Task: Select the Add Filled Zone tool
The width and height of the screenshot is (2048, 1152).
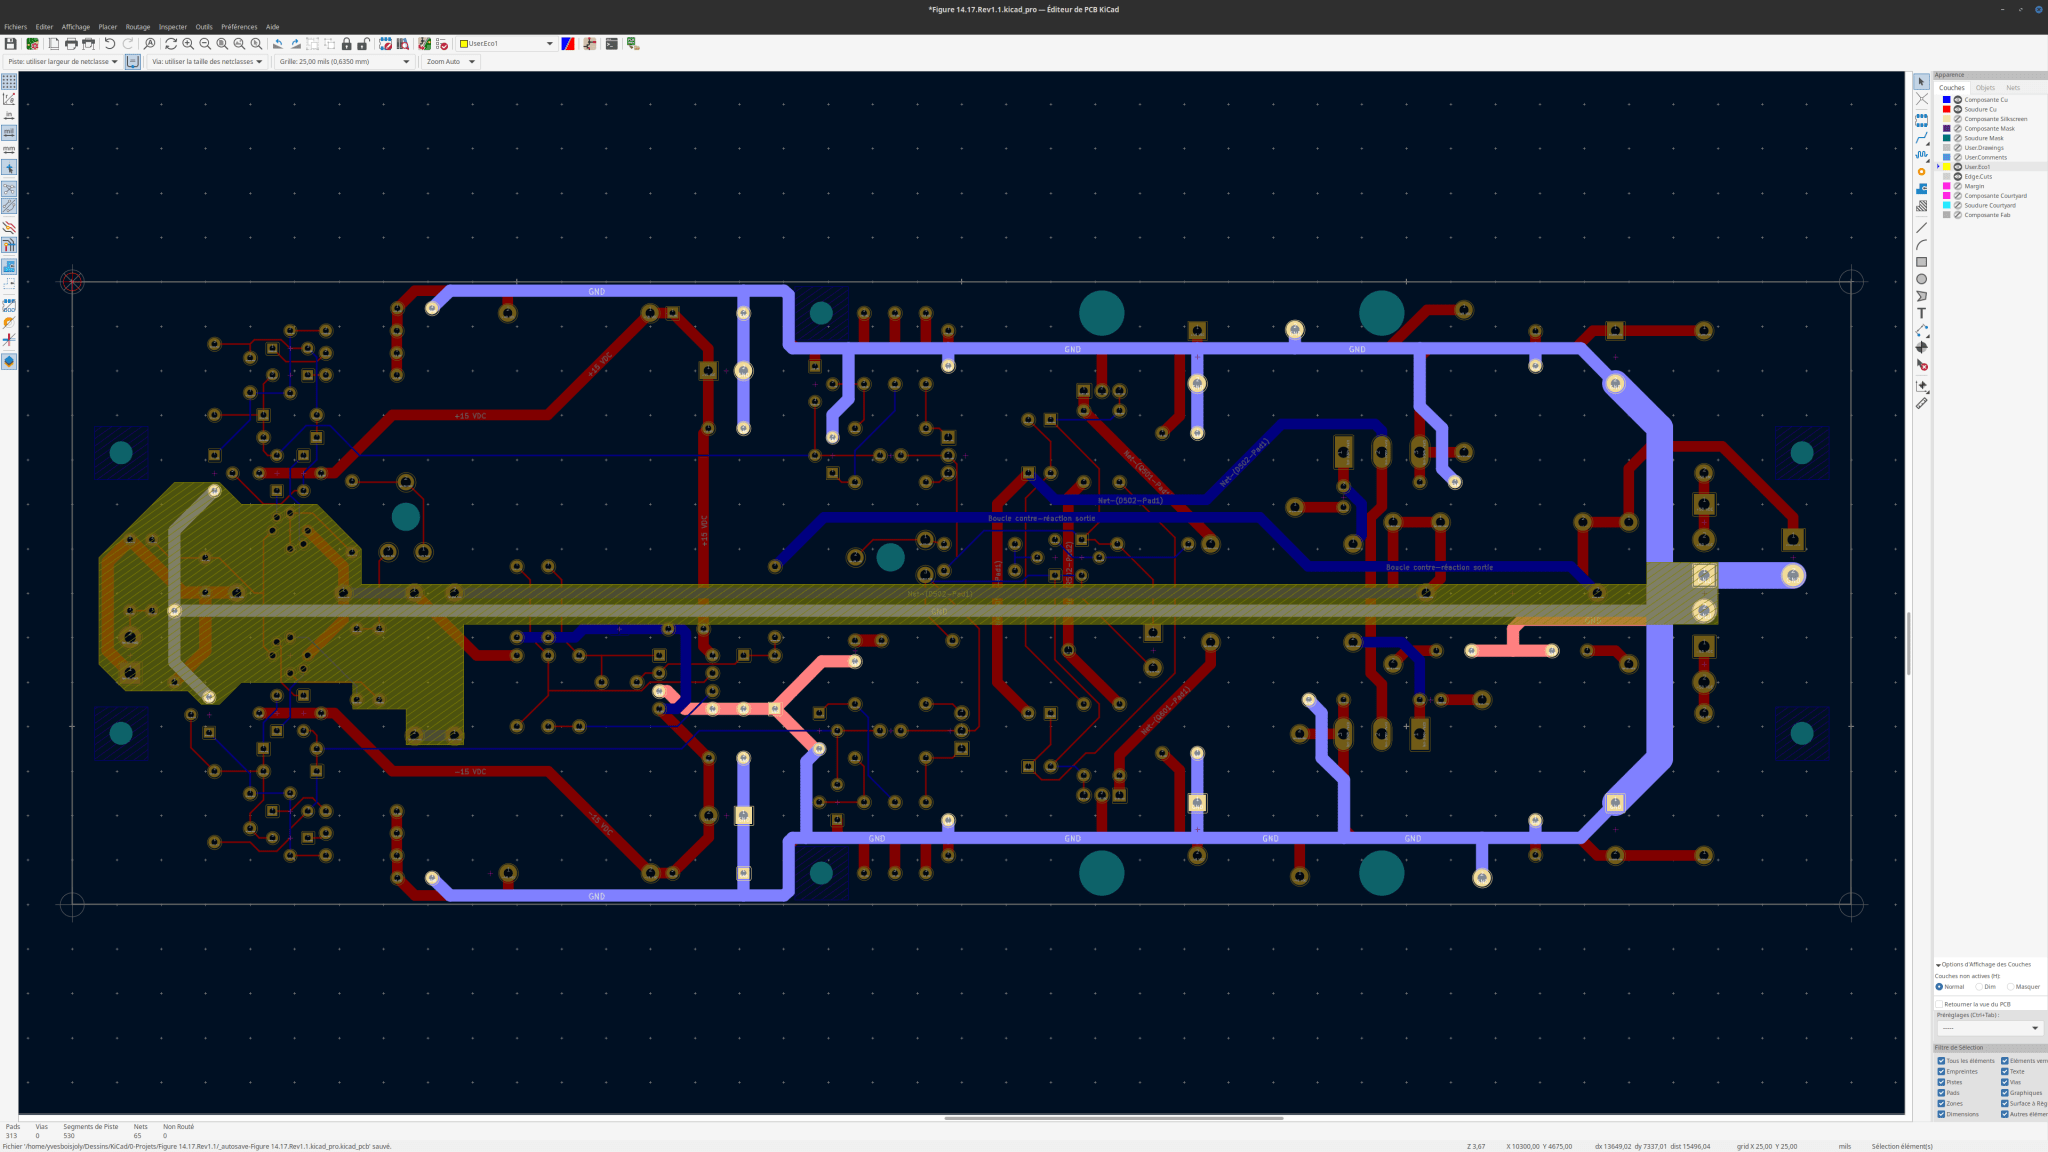Action: [x=1921, y=189]
